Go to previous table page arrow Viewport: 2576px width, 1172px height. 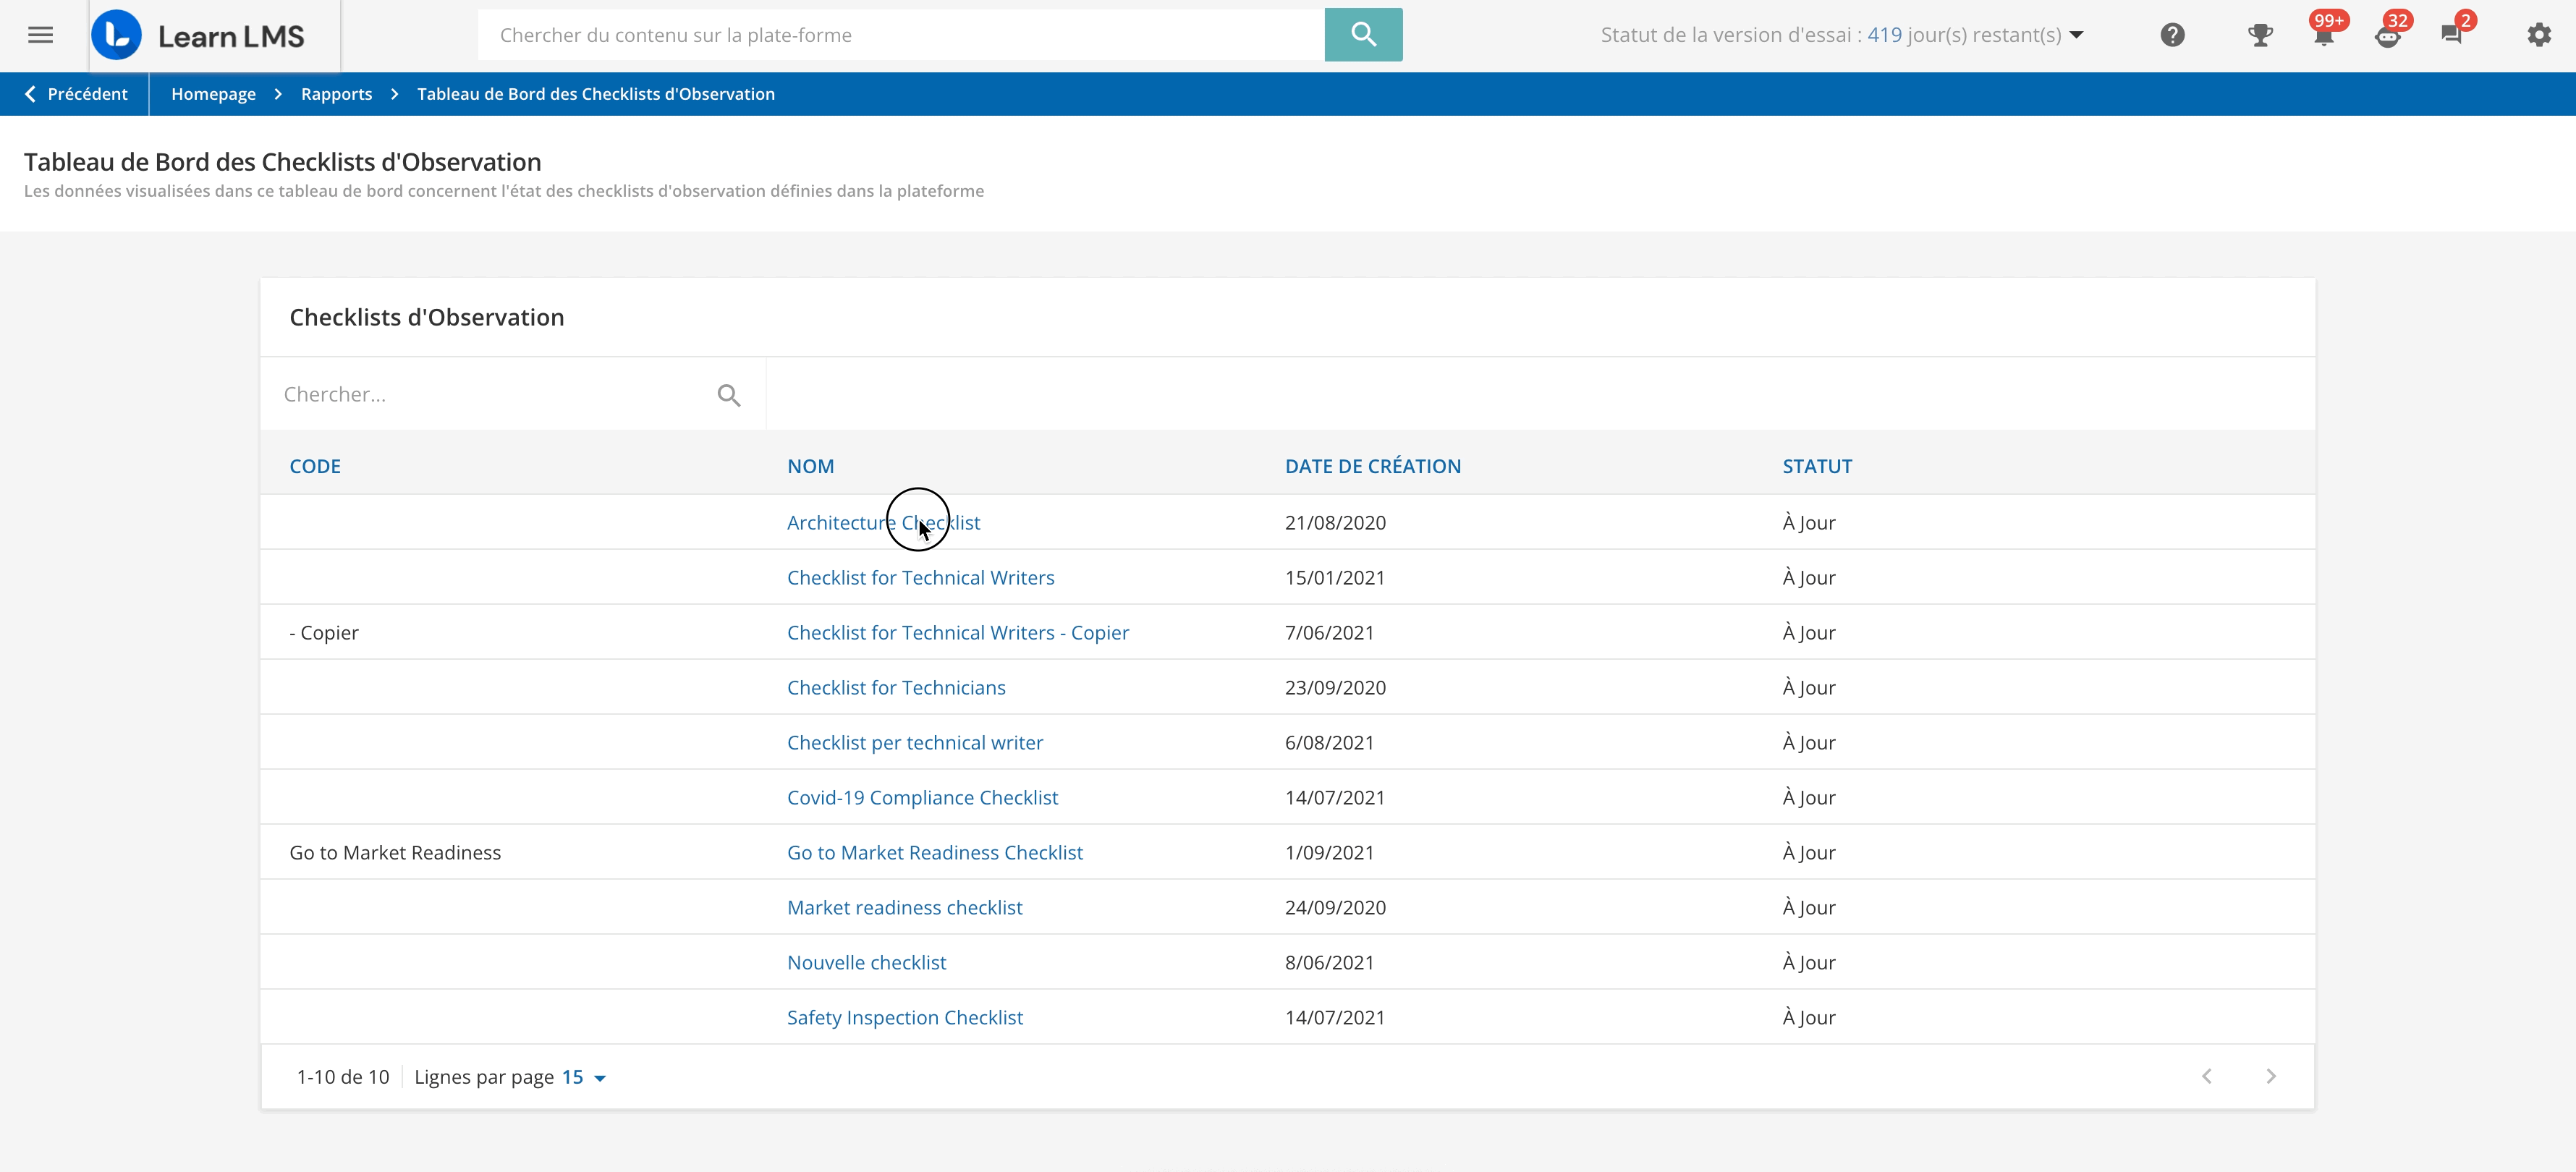pos(2206,1076)
